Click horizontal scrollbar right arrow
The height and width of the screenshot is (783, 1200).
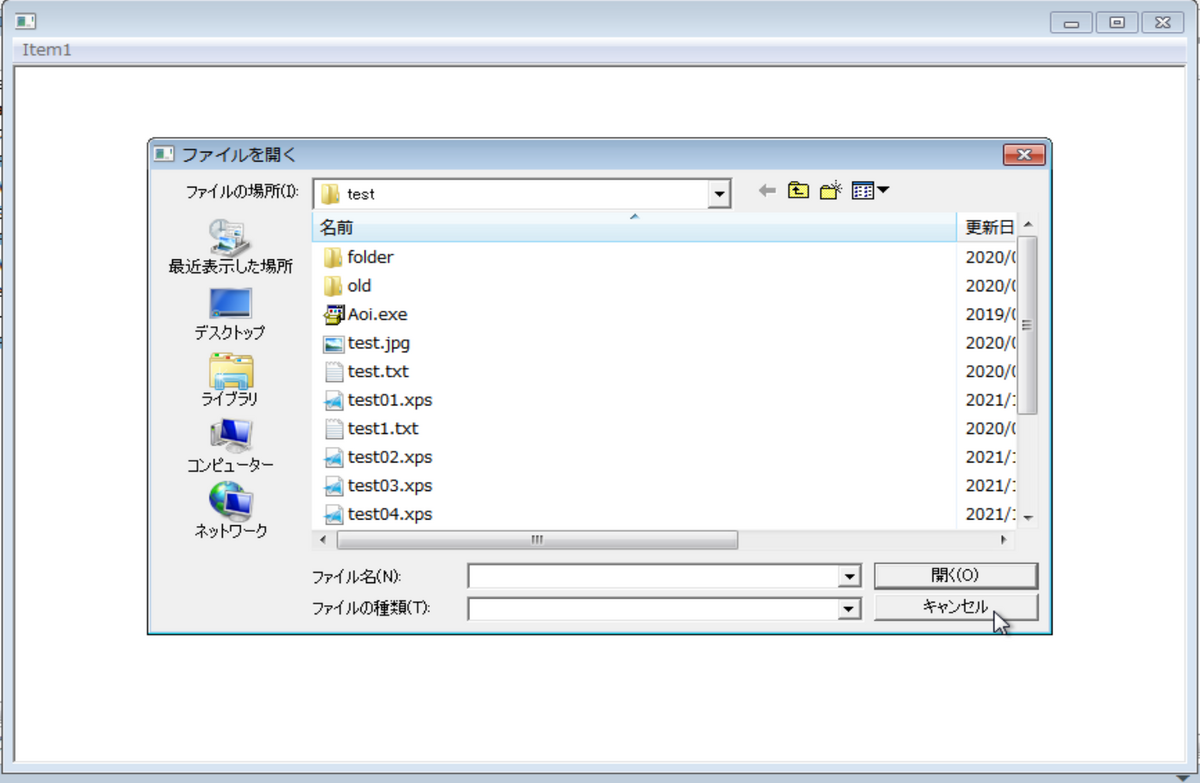tap(1004, 540)
